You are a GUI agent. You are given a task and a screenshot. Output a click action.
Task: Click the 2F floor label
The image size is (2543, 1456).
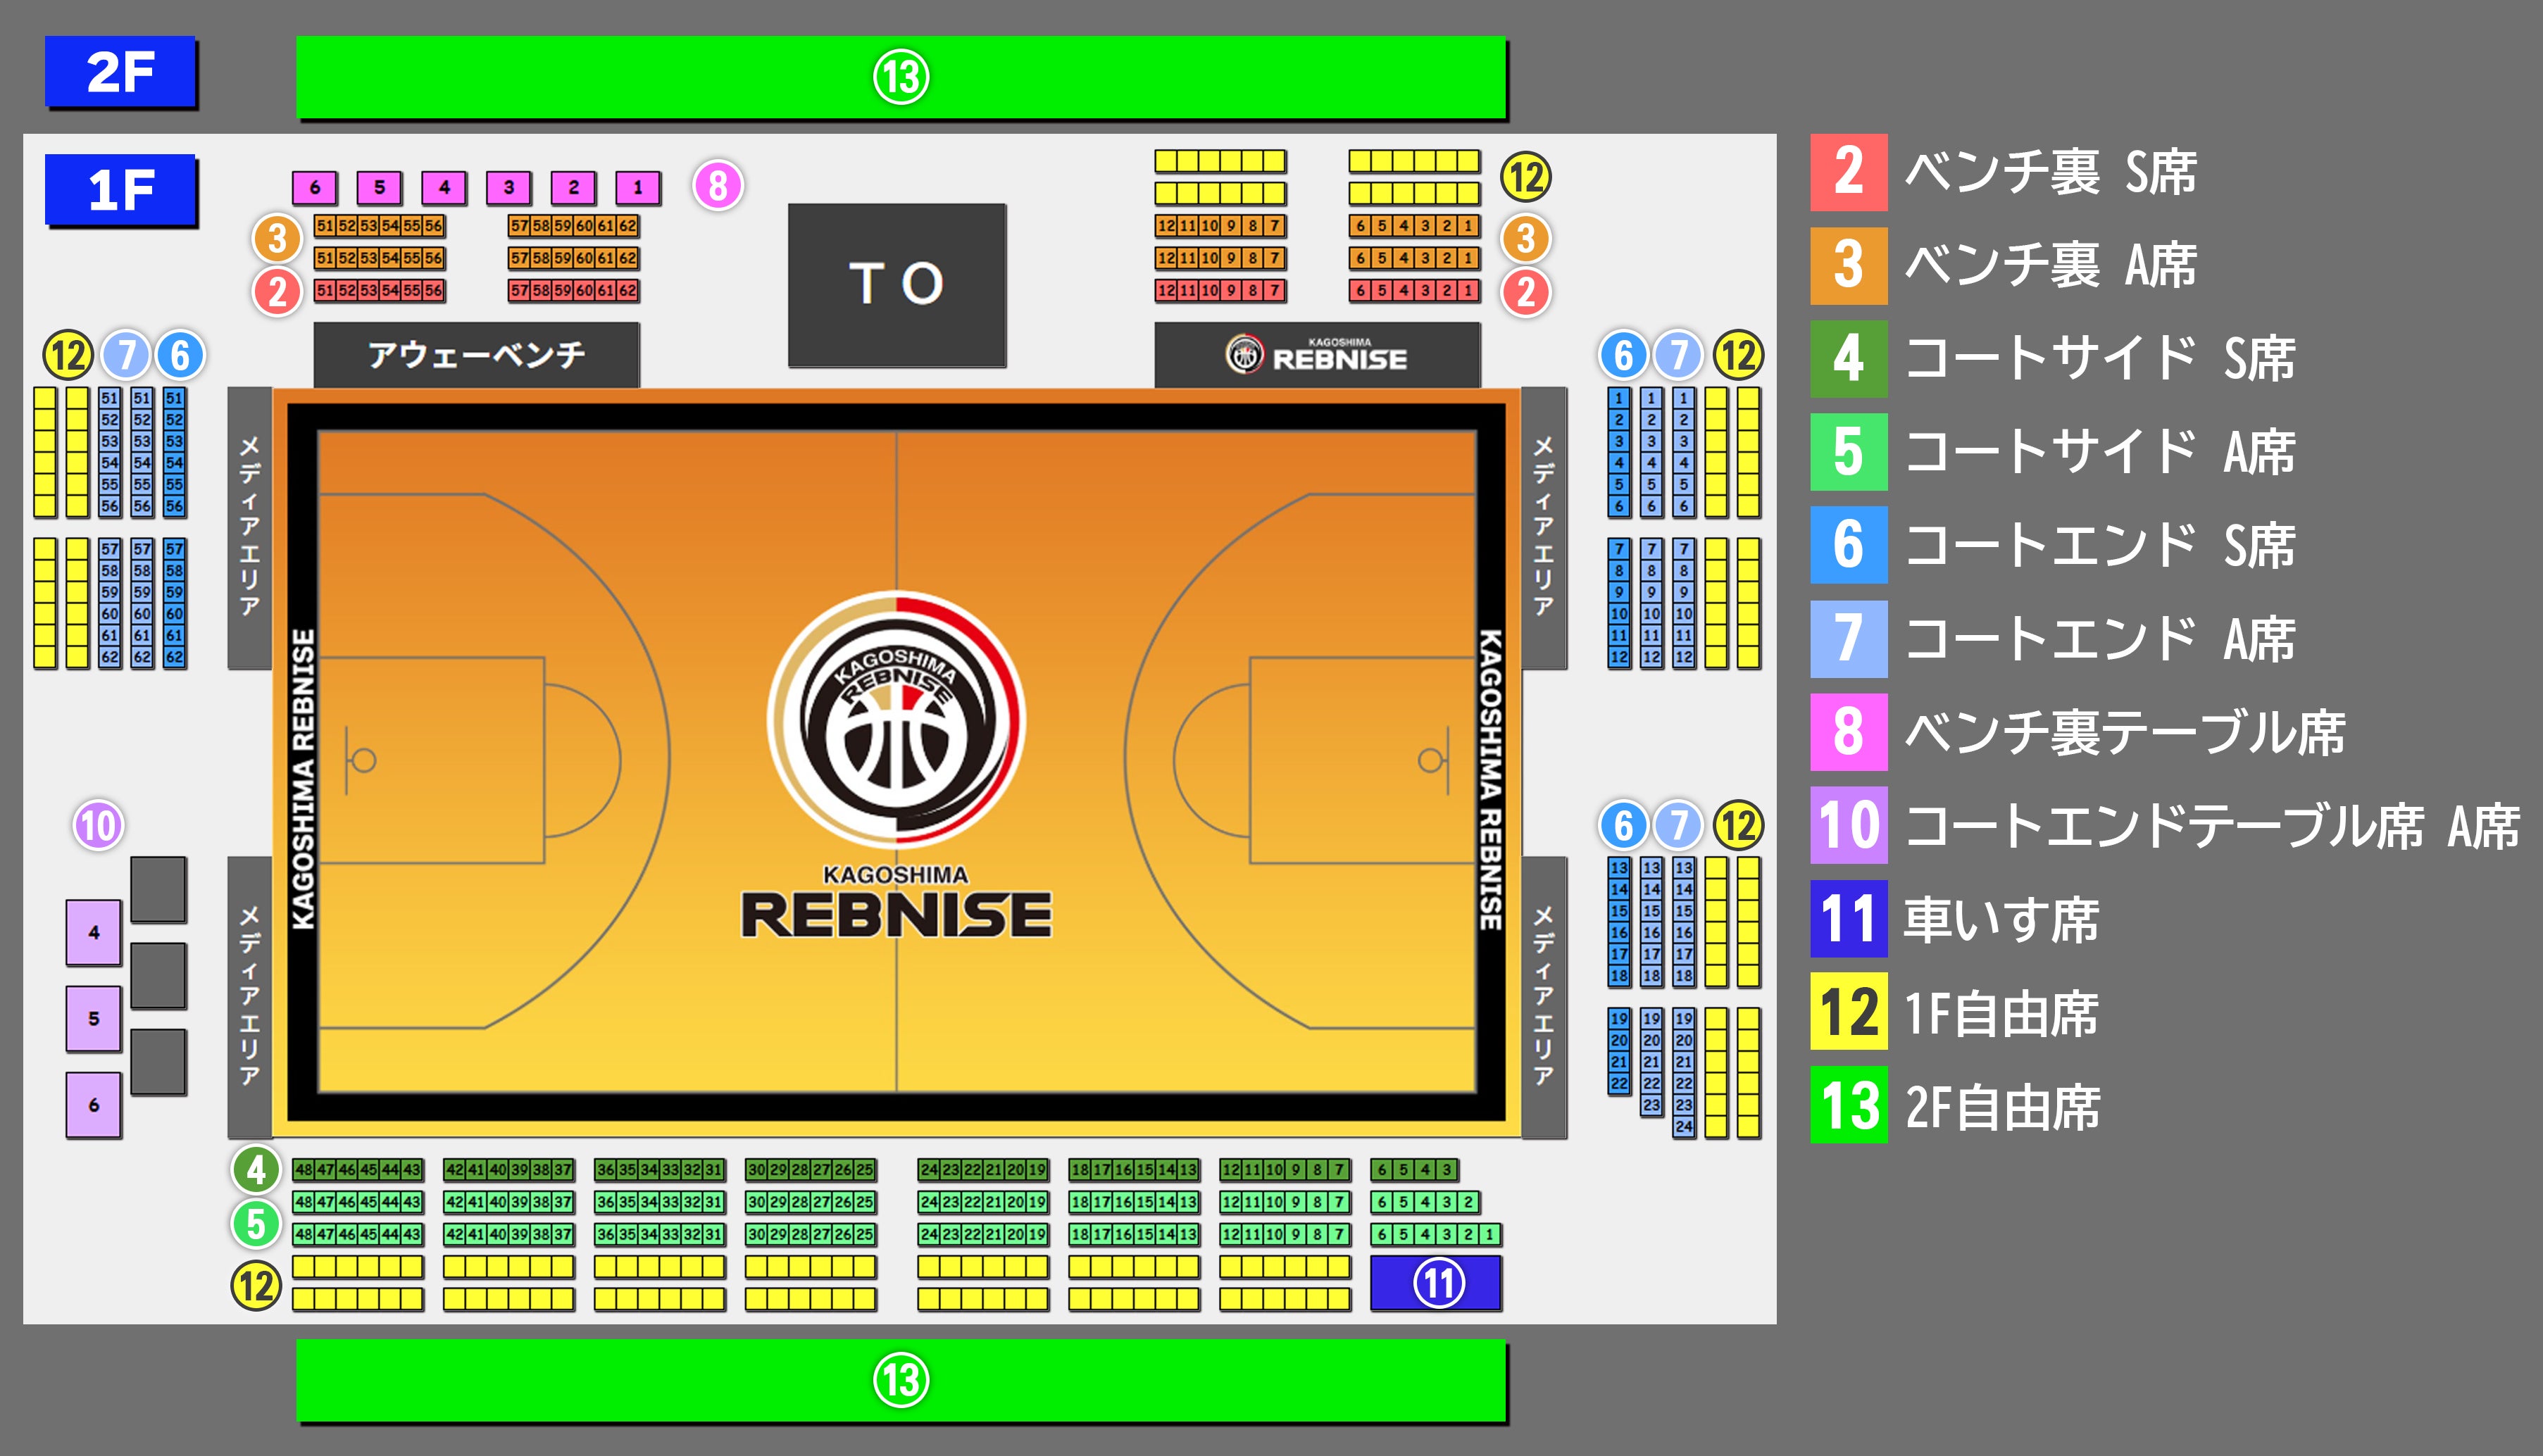pyautogui.click(x=120, y=72)
